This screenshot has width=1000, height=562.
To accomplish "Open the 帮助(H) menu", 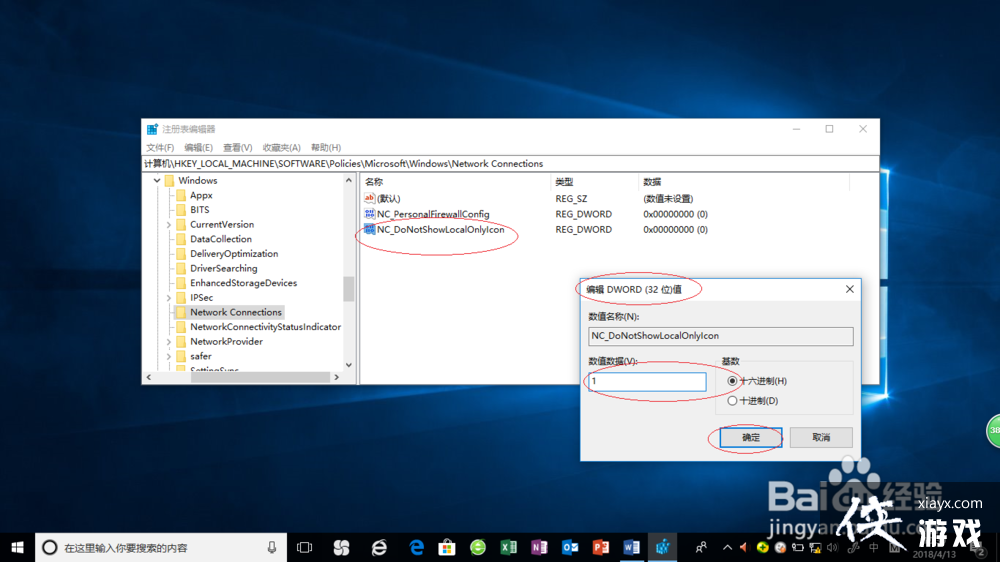I will [326, 147].
